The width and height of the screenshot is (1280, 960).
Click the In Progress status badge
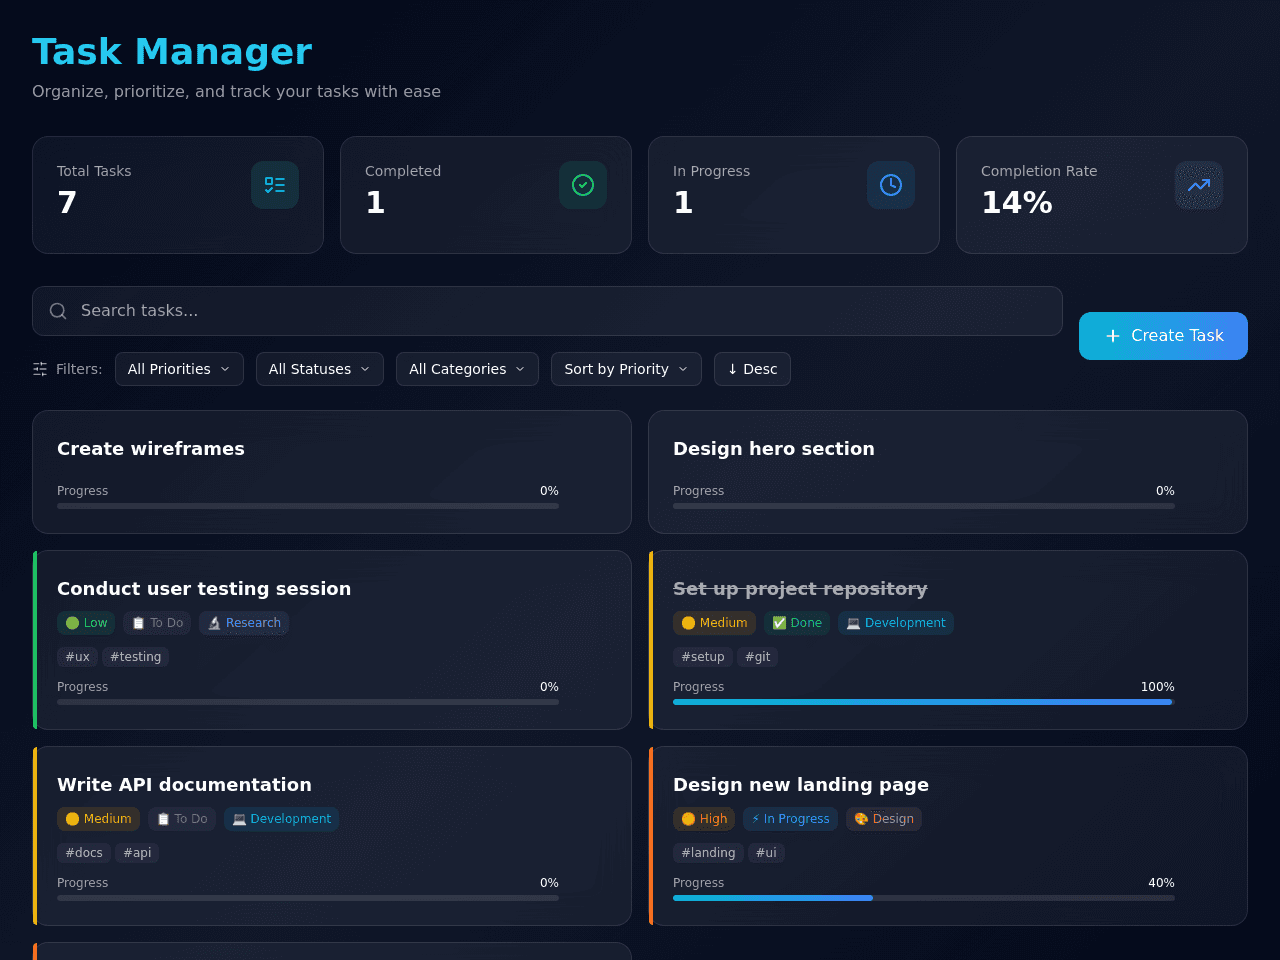[x=790, y=819]
